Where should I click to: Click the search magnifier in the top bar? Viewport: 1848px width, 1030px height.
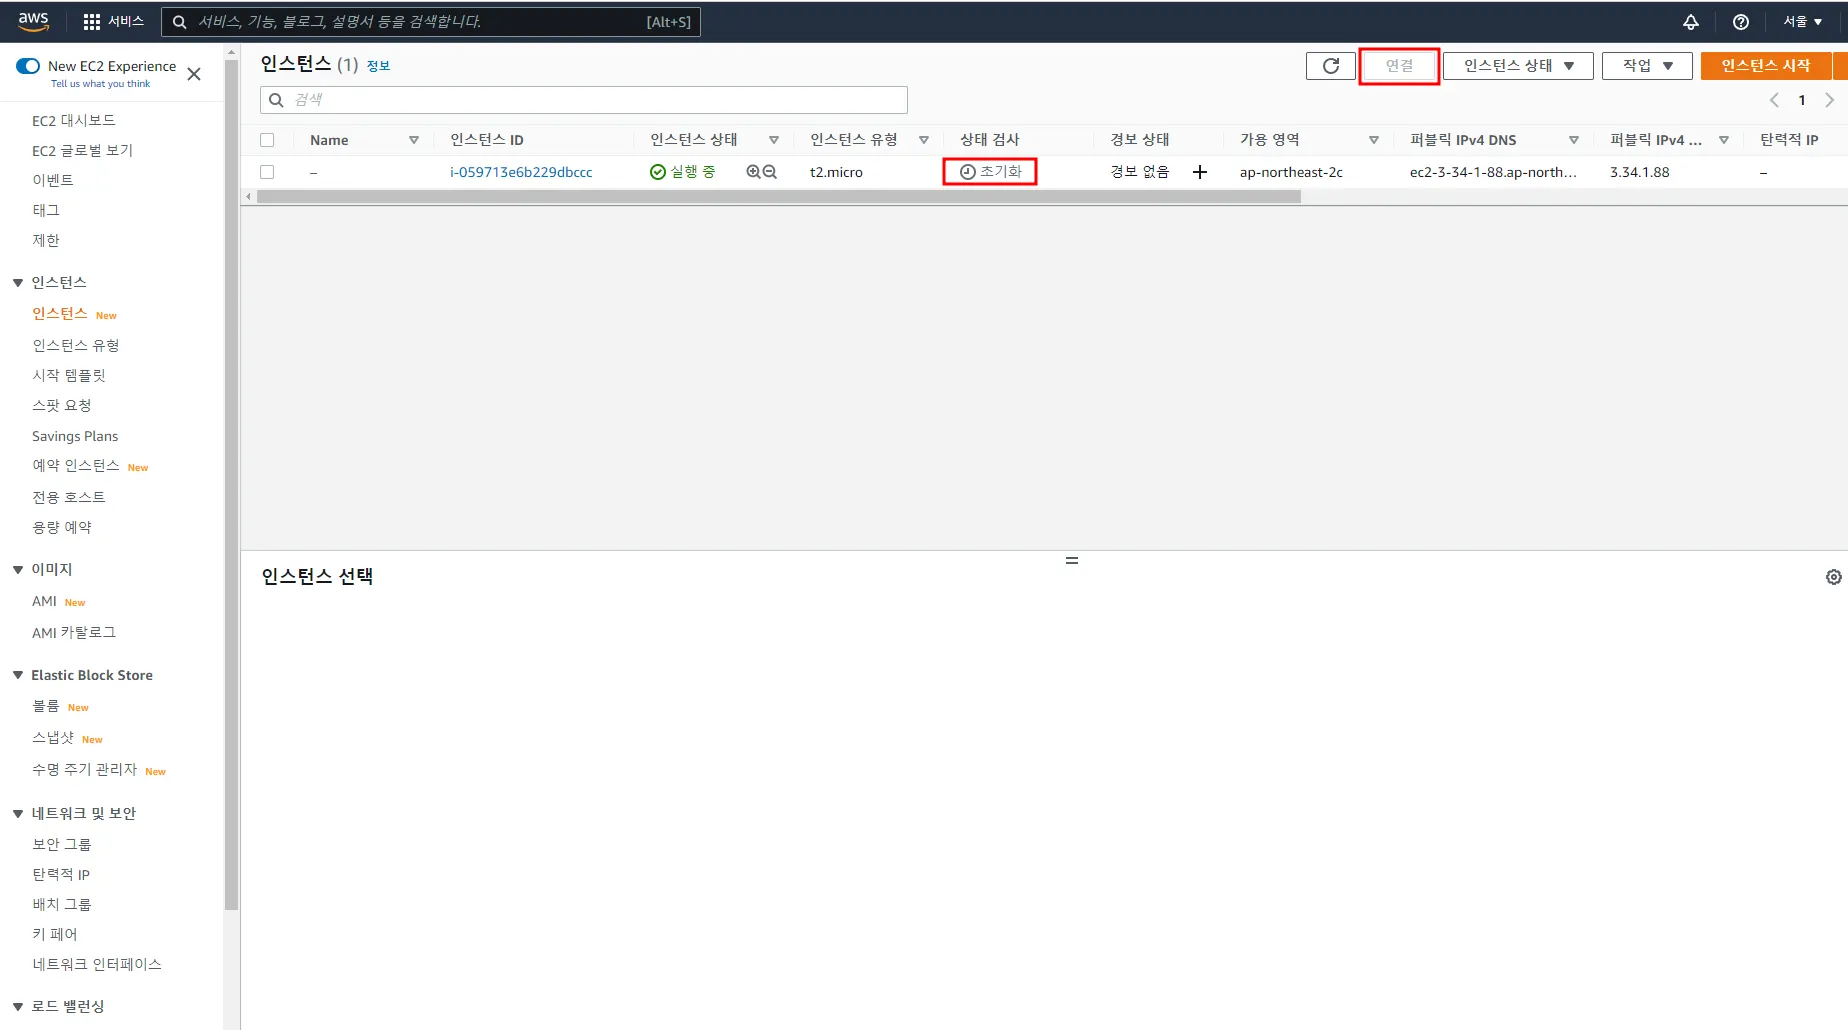pyautogui.click(x=180, y=22)
